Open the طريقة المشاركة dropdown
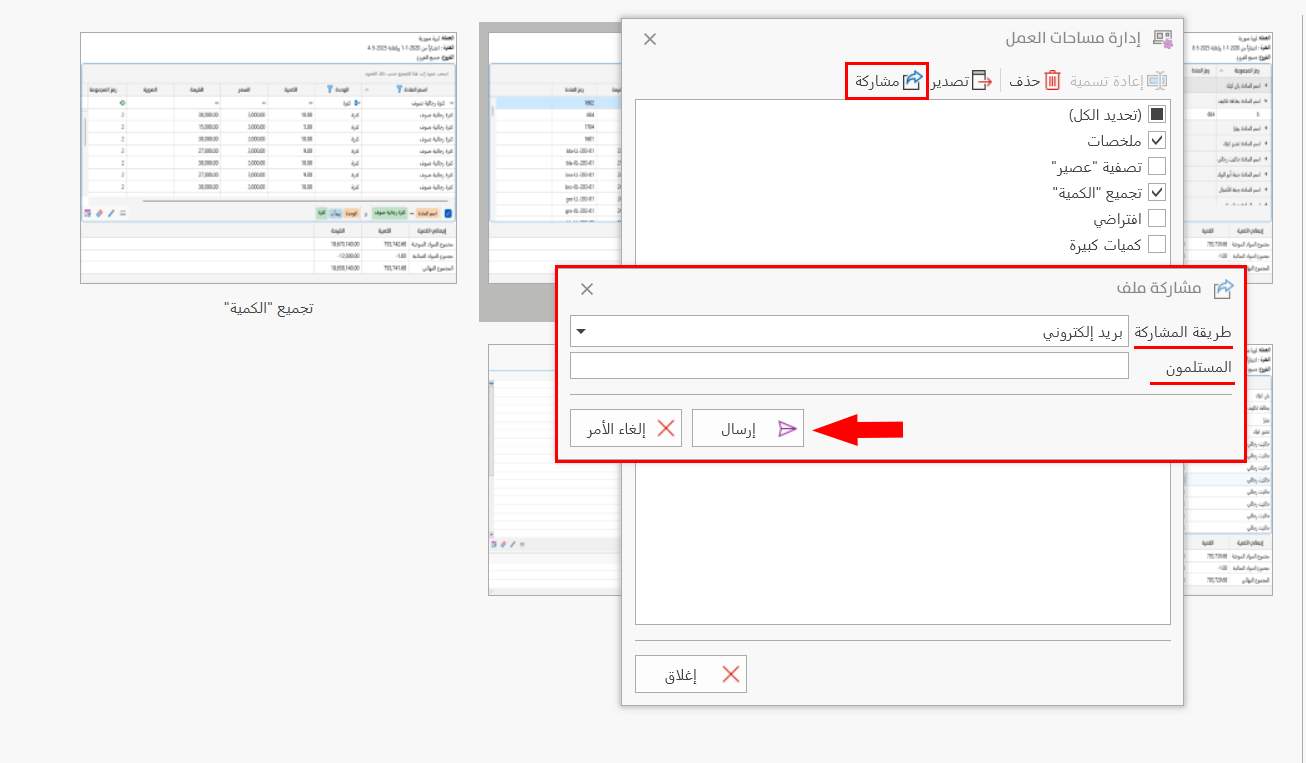Image resolution: width=1306 pixels, height=763 pixels. [581, 332]
